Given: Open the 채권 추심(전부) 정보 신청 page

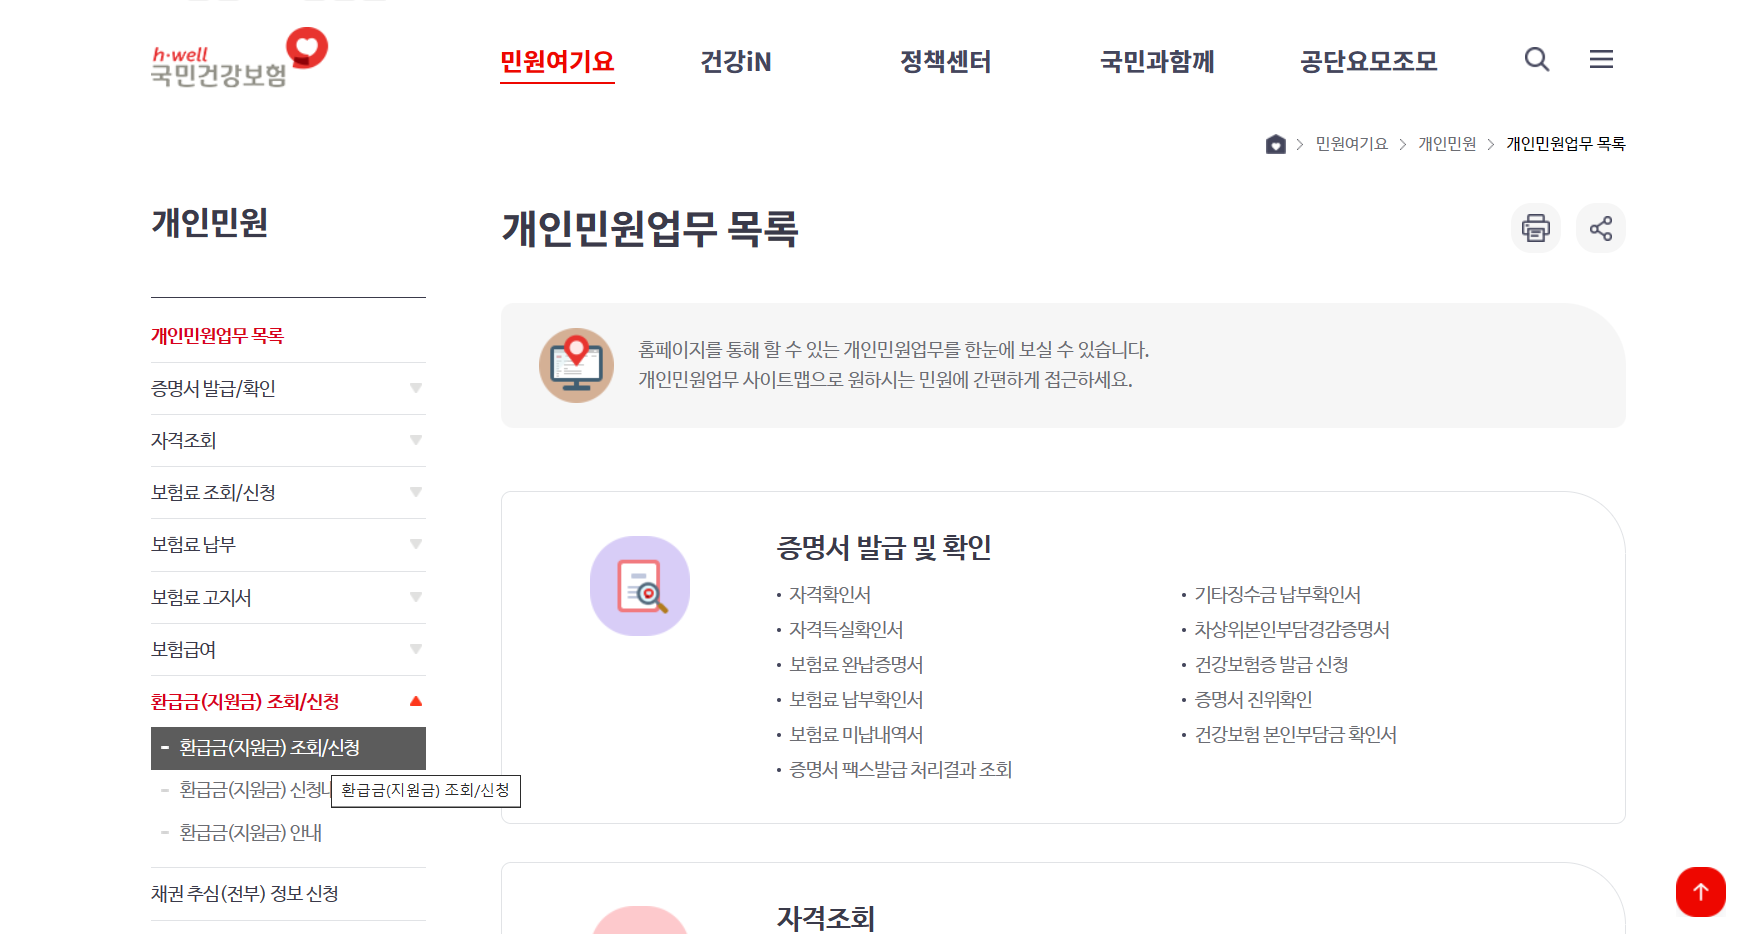Looking at the screenshot, I should (x=247, y=893).
